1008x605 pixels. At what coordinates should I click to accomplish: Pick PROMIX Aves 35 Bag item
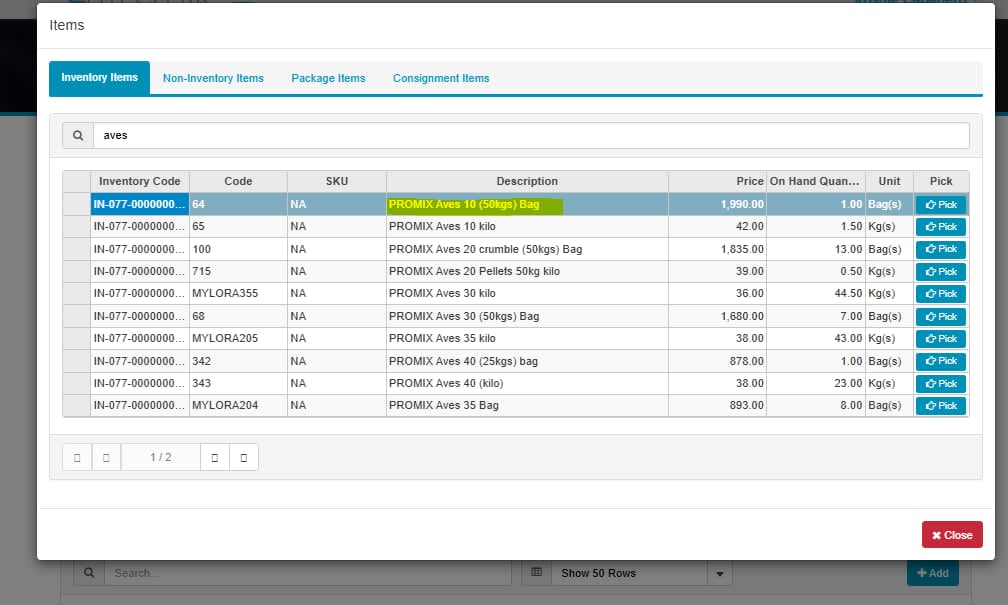pyautogui.click(x=940, y=406)
